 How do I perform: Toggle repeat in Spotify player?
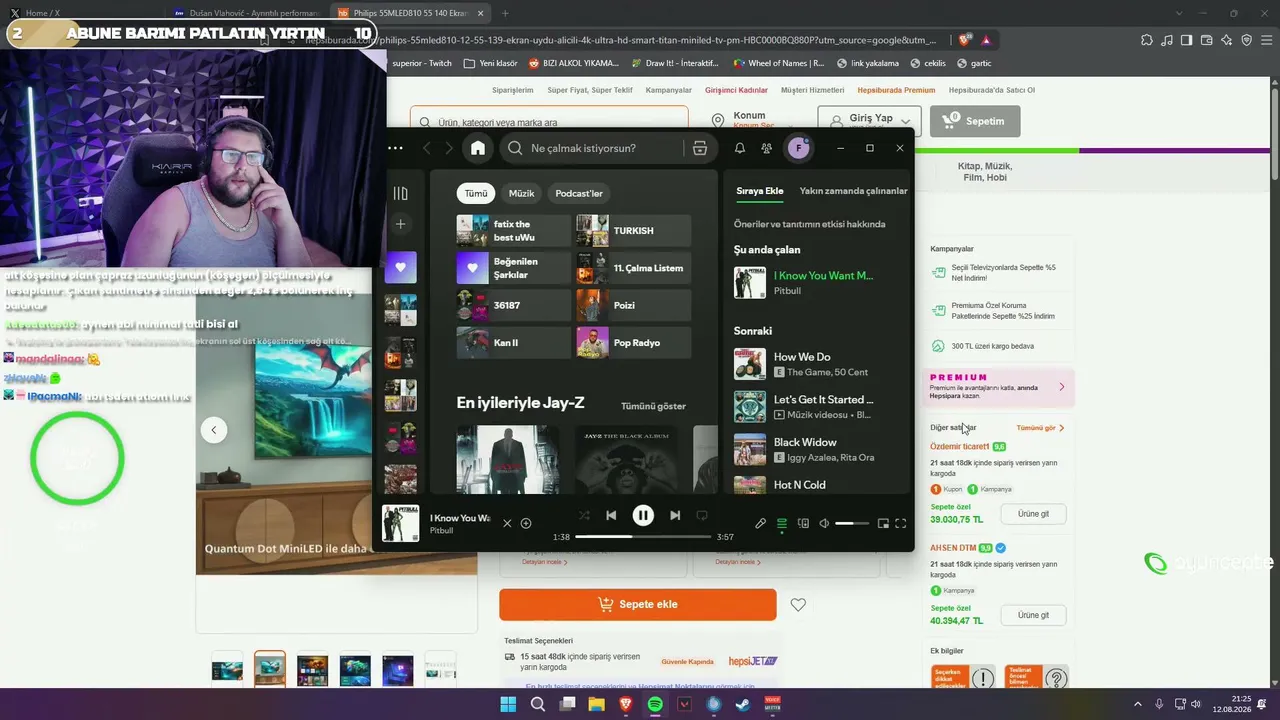click(x=702, y=516)
